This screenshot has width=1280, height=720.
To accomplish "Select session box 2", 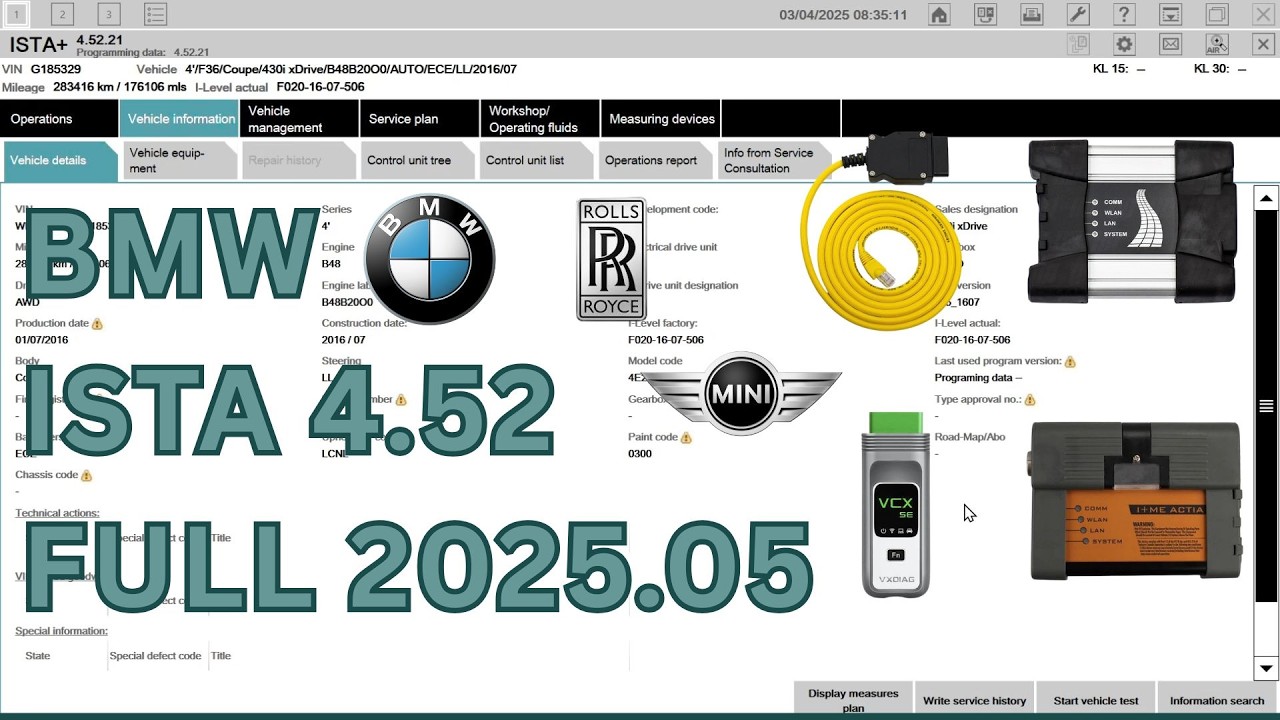I will tap(62, 14).
